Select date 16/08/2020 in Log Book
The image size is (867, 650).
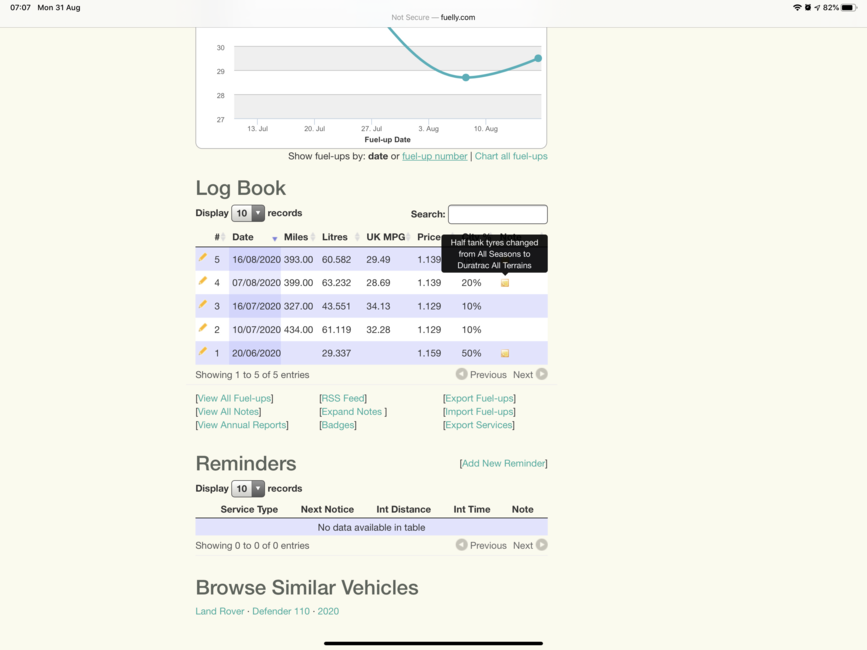(257, 260)
